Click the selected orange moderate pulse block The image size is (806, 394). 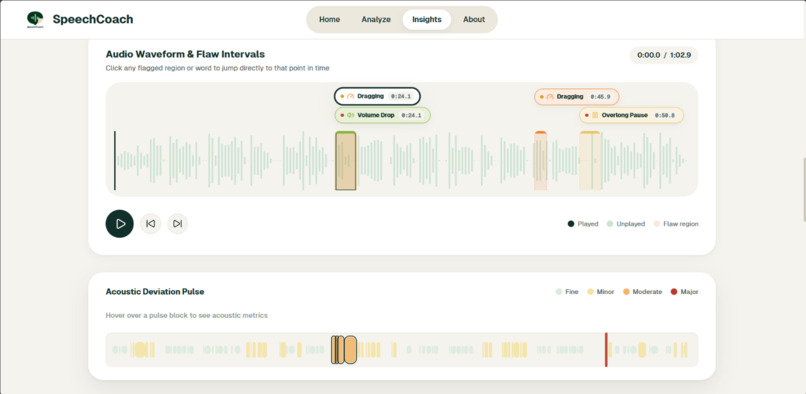point(350,350)
